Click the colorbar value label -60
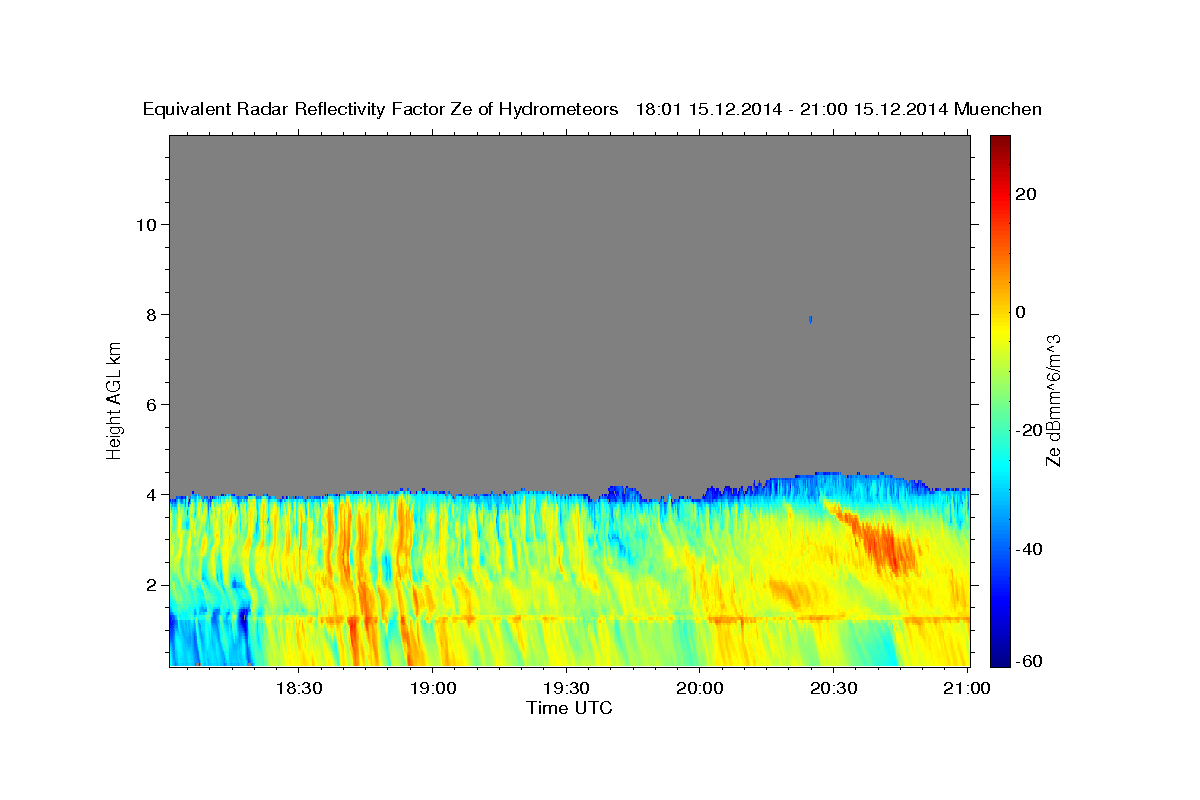Screen dimensions: 1200x800 pos(1031,660)
